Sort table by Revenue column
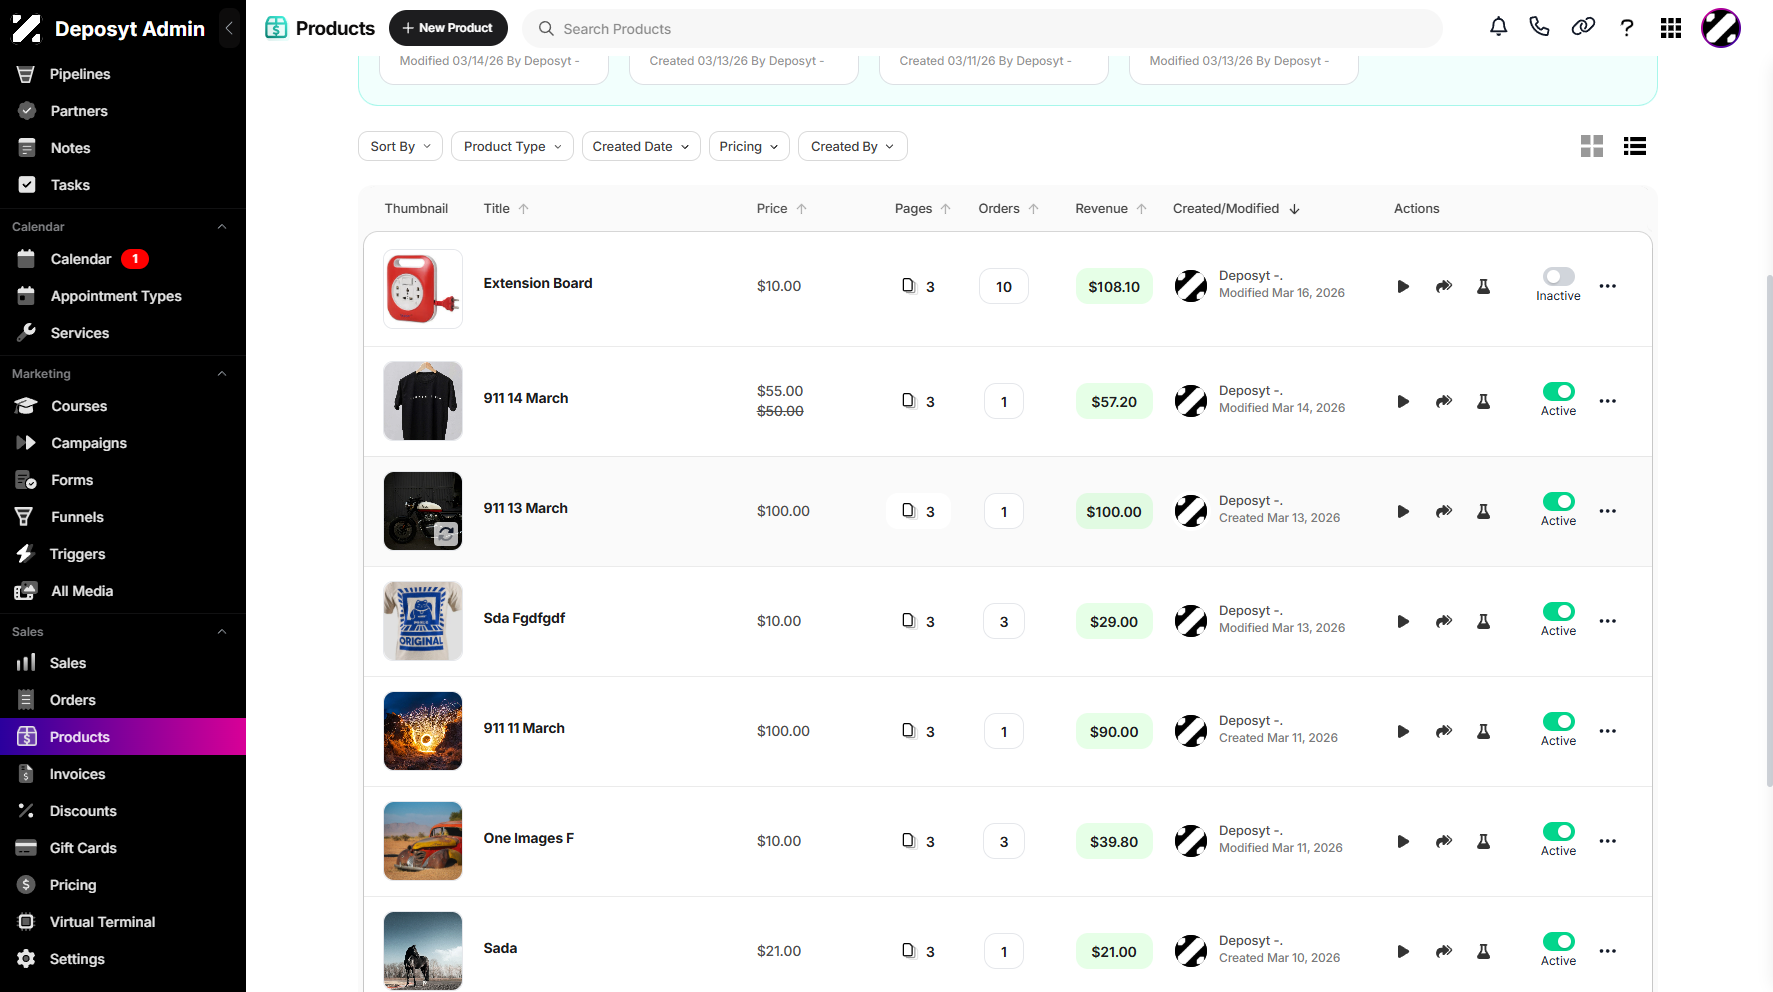1773x992 pixels. click(1111, 208)
